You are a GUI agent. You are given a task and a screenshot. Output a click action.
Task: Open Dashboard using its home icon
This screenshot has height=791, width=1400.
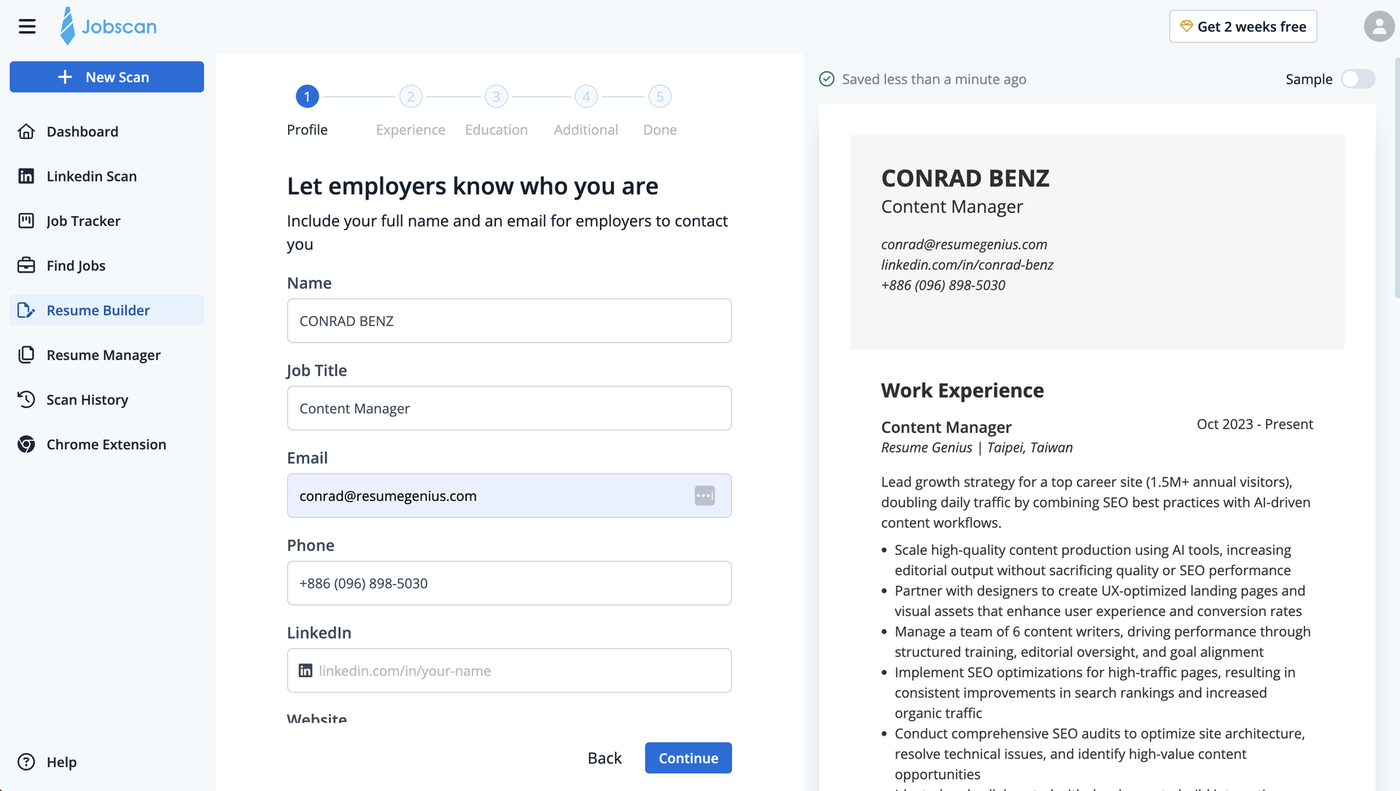point(25,131)
